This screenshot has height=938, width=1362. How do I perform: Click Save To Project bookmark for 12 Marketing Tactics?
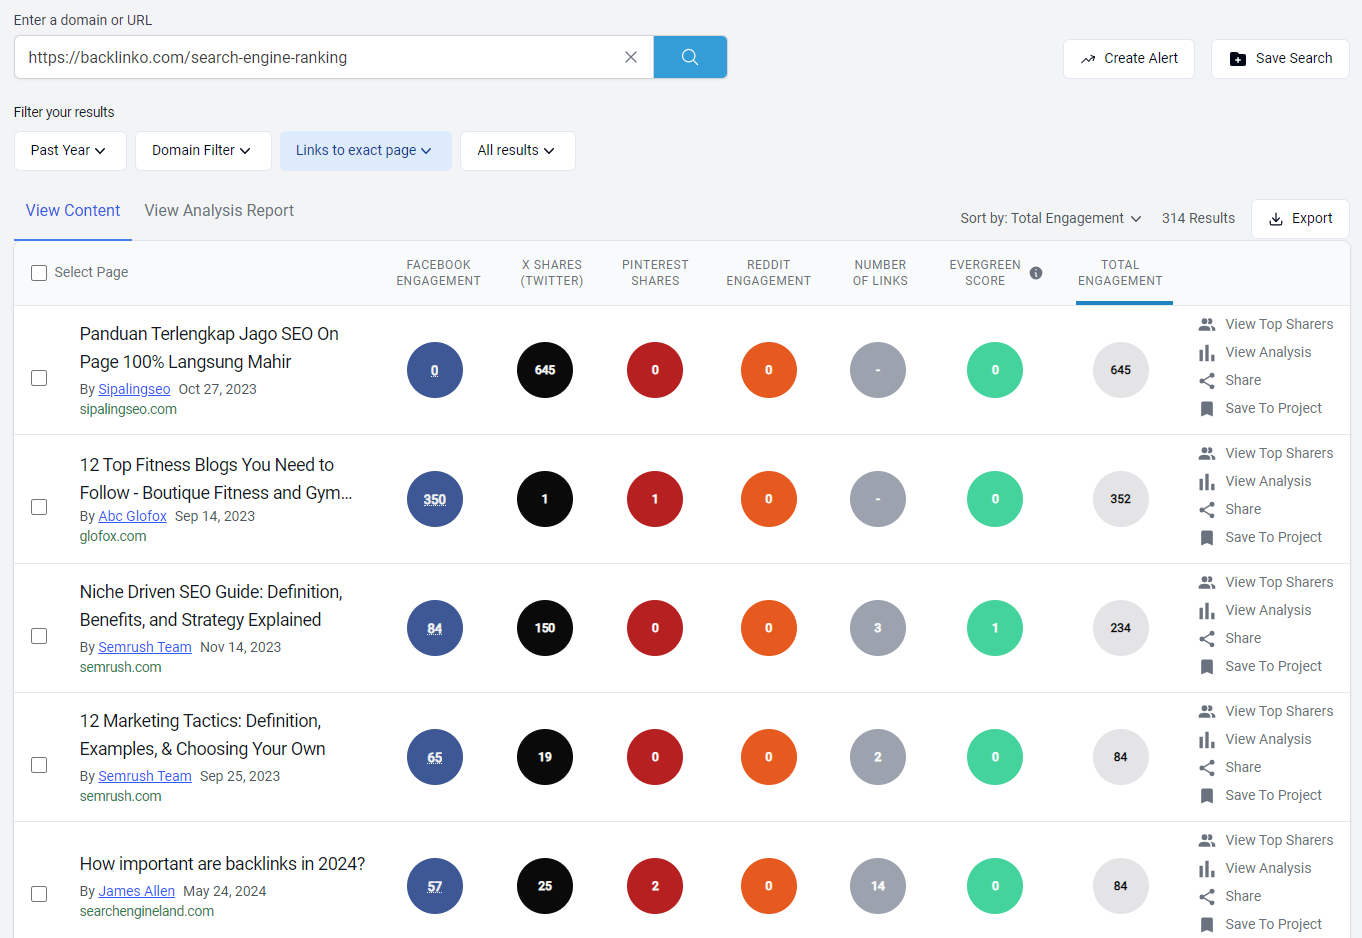coord(1207,796)
